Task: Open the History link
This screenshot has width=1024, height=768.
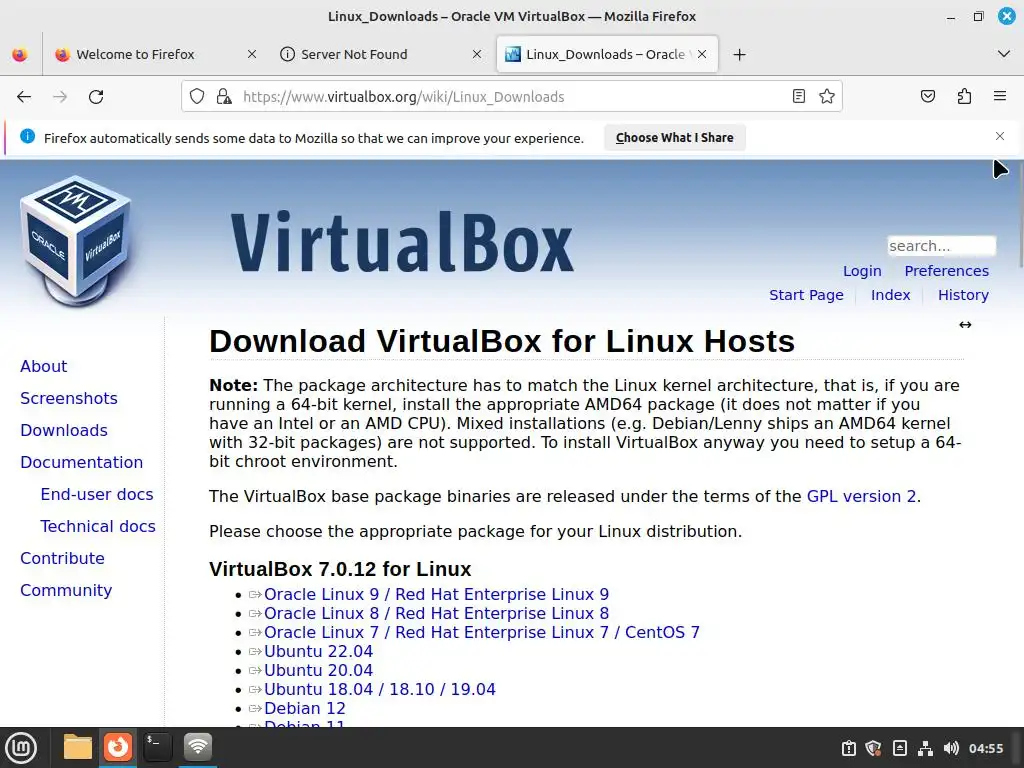Action: (x=963, y=295)
